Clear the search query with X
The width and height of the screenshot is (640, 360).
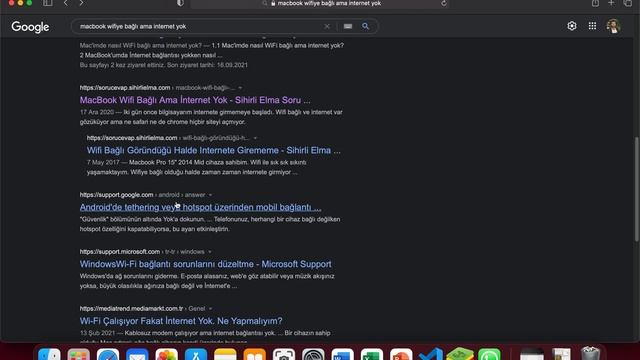click(327, 26)
